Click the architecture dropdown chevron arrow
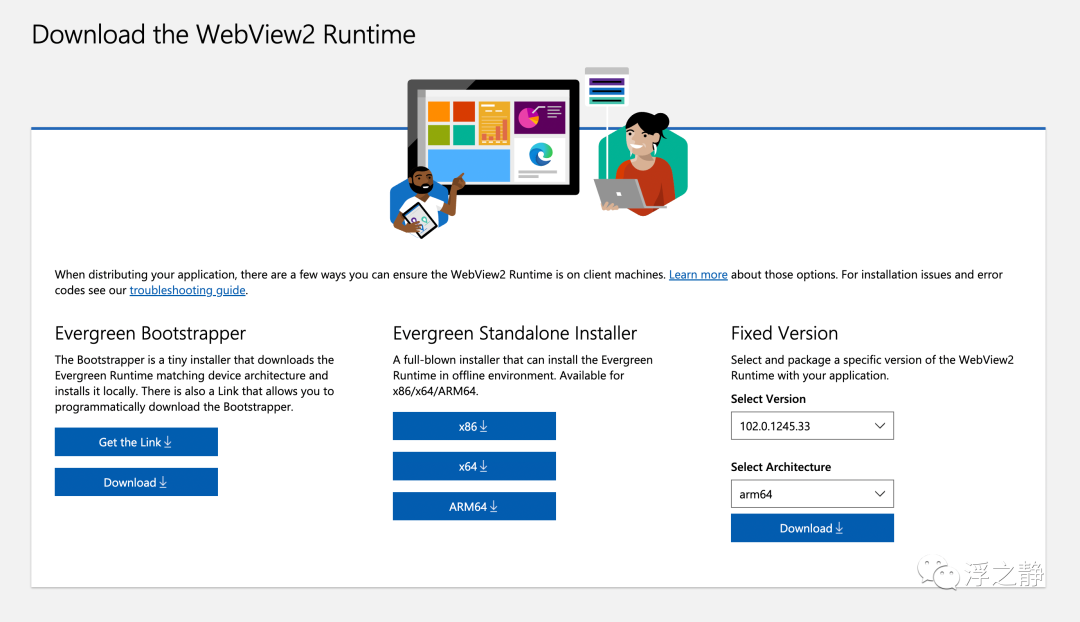This screenshot has width=1080, height=622. pyautogui.click(x=880, y=494)
